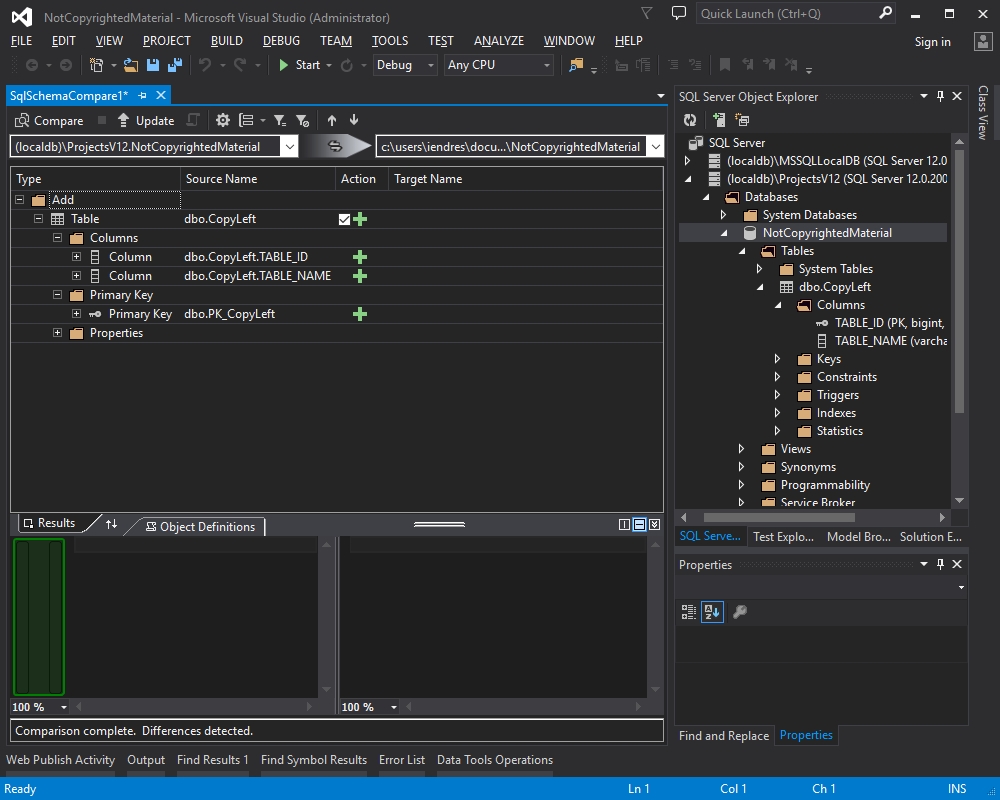Click the horizontal split layout icon
Screen dimensions: 1000x800
pos(639,524)
